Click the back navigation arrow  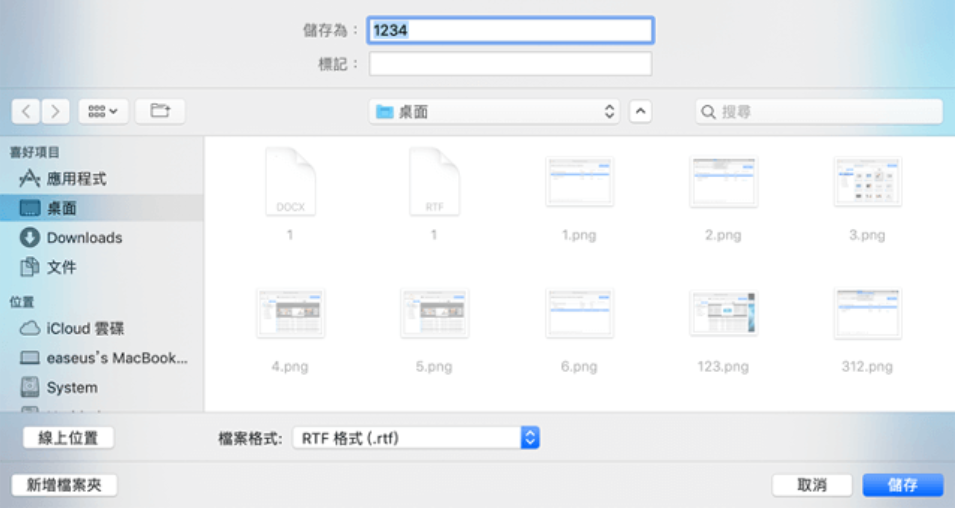click(x=26, y=111)
